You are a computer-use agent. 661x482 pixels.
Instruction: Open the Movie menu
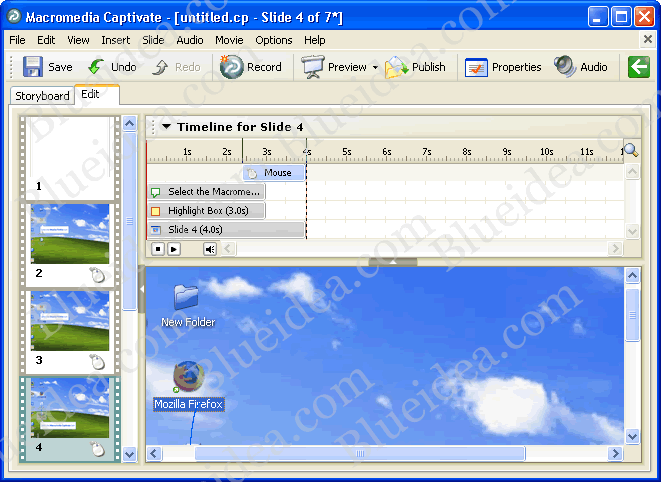point(229,40)
